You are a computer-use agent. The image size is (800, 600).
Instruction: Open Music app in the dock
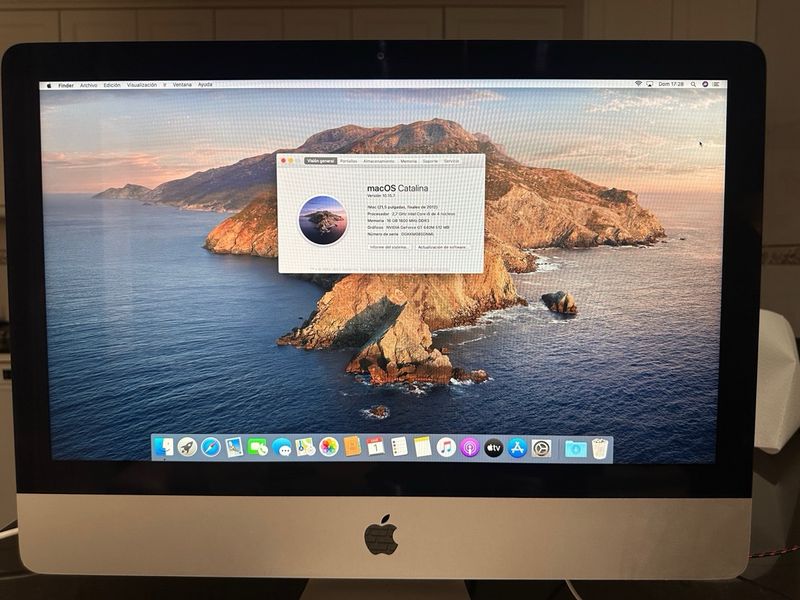pos(446,448)
